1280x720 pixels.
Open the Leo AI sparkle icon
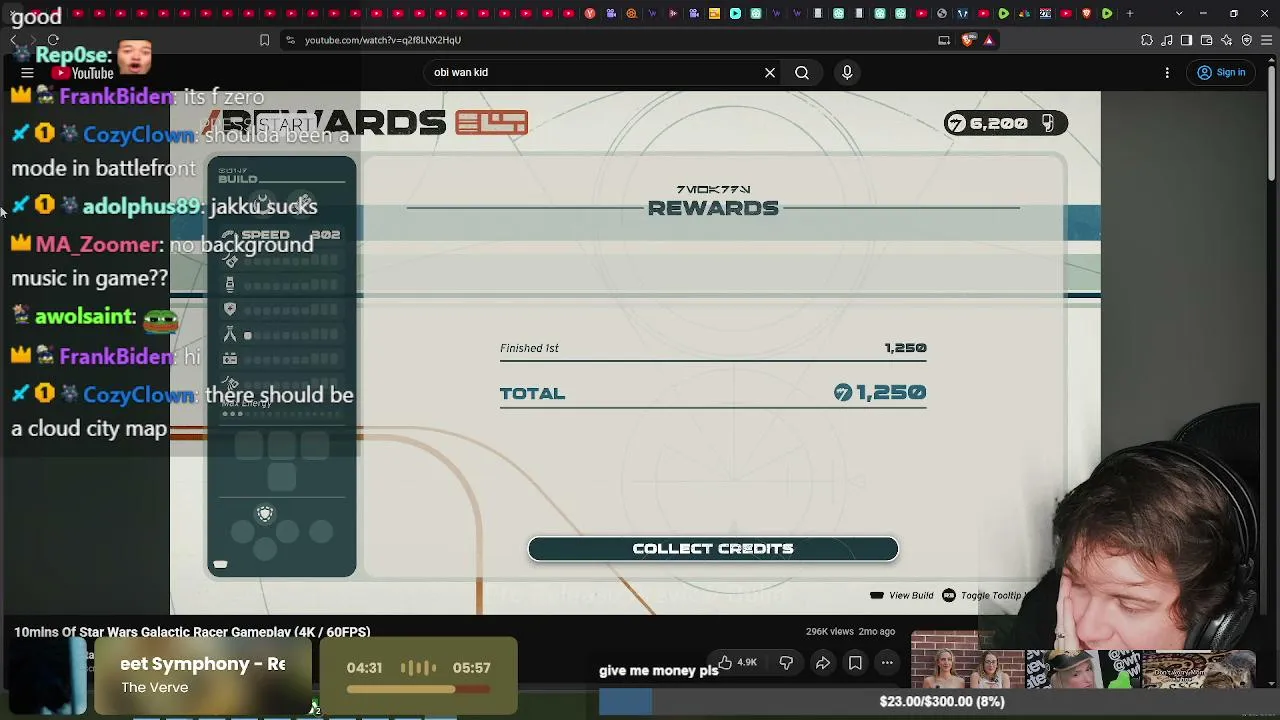tap(1226, 40)
